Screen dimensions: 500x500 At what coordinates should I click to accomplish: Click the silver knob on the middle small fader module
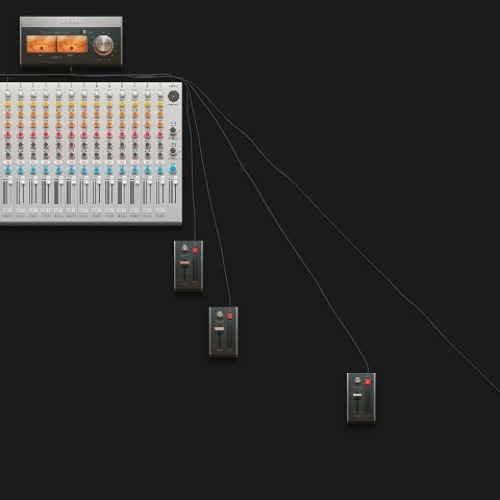220,314
